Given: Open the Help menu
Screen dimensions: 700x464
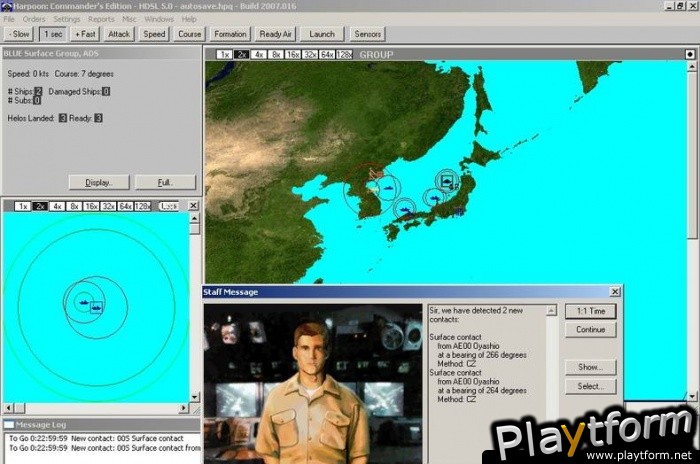Looking at the screenshot, I should point(189,19).
